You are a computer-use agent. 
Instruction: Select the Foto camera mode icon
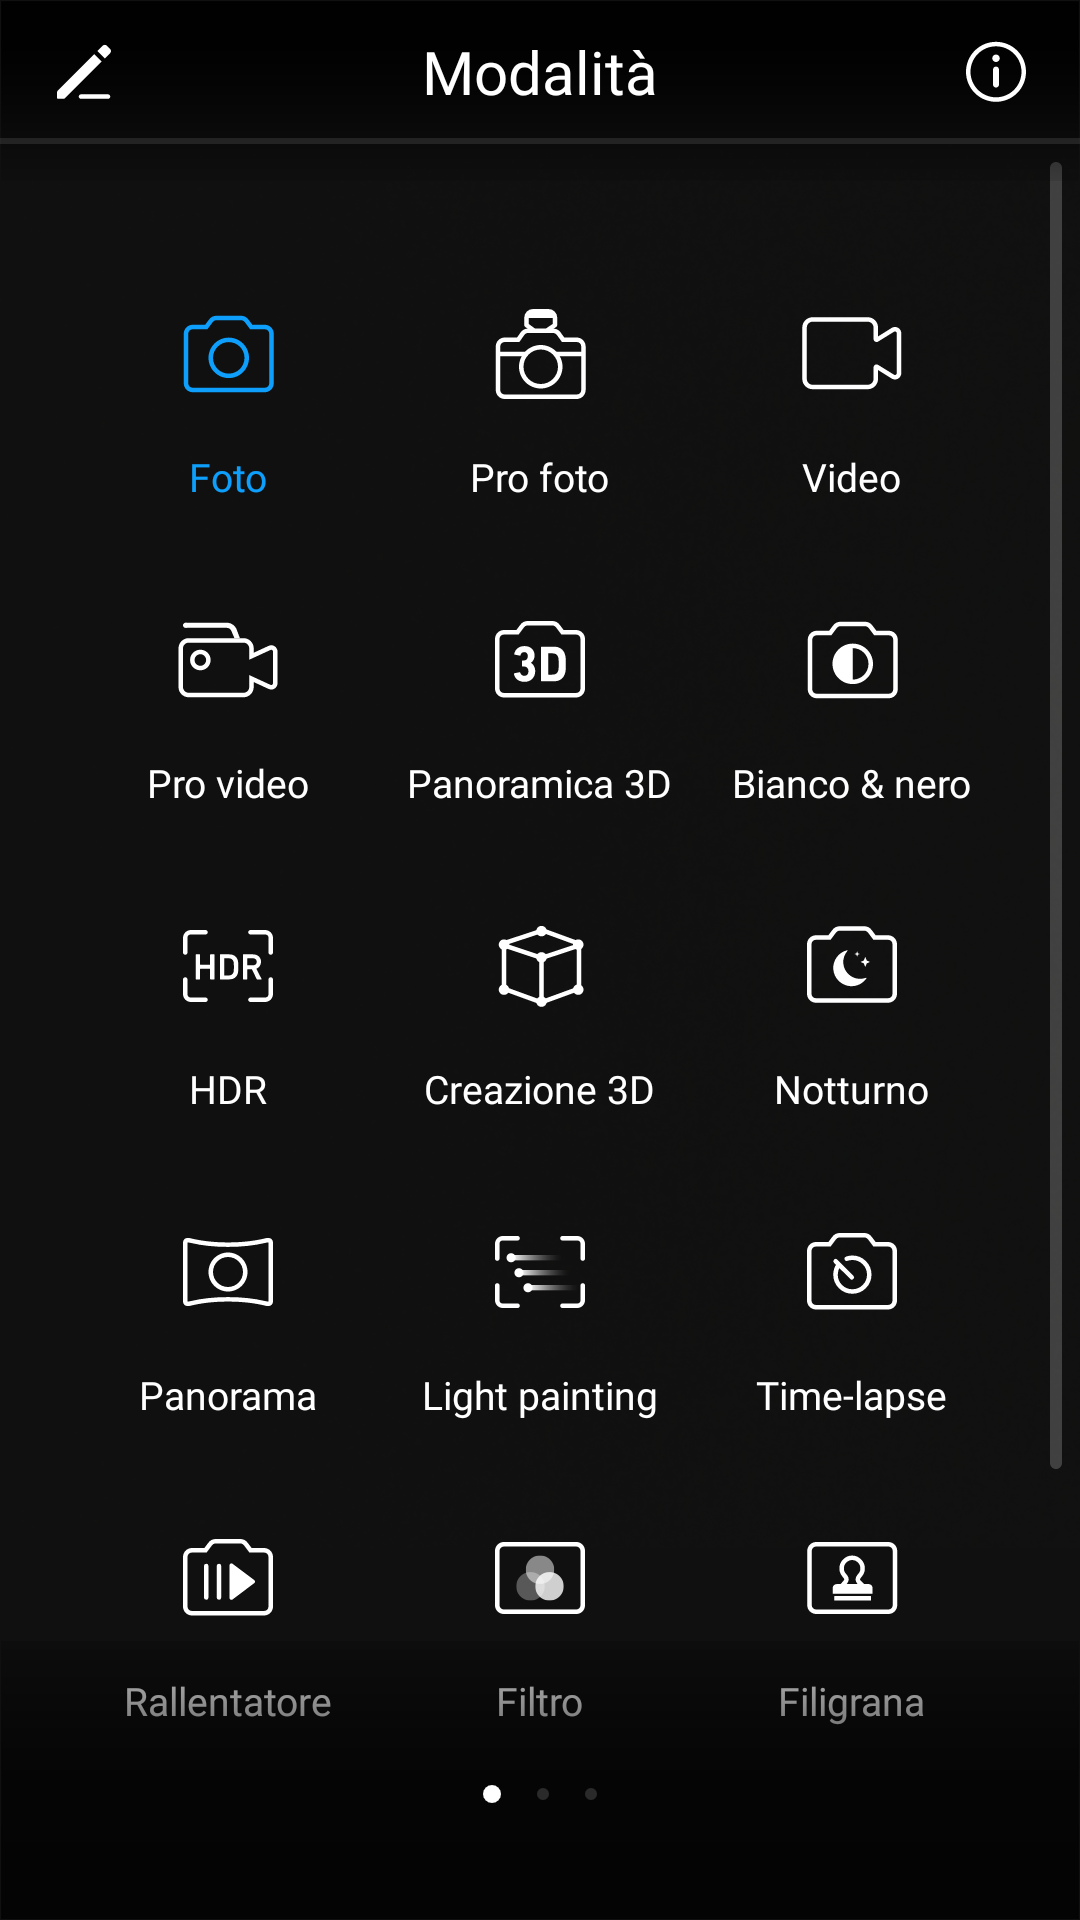pos(228,355)
